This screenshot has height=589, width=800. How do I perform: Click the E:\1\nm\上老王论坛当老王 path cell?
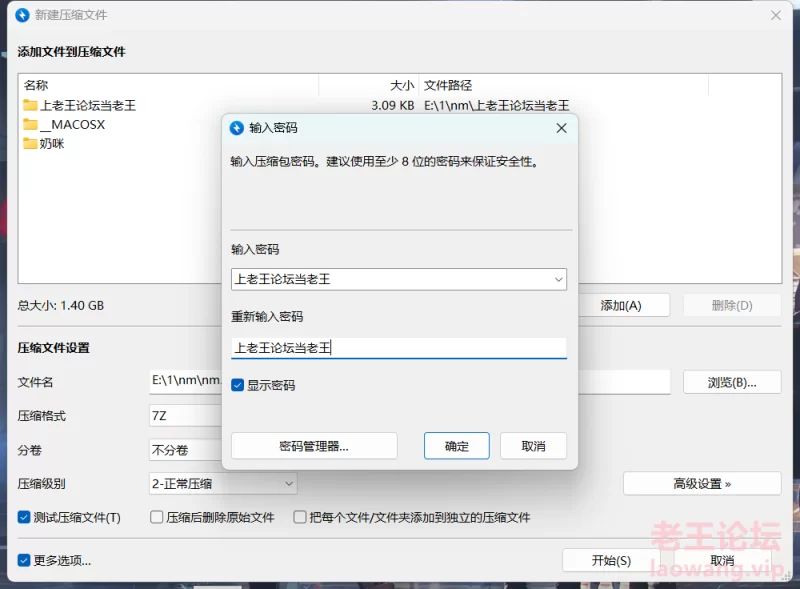click(496, 106)
